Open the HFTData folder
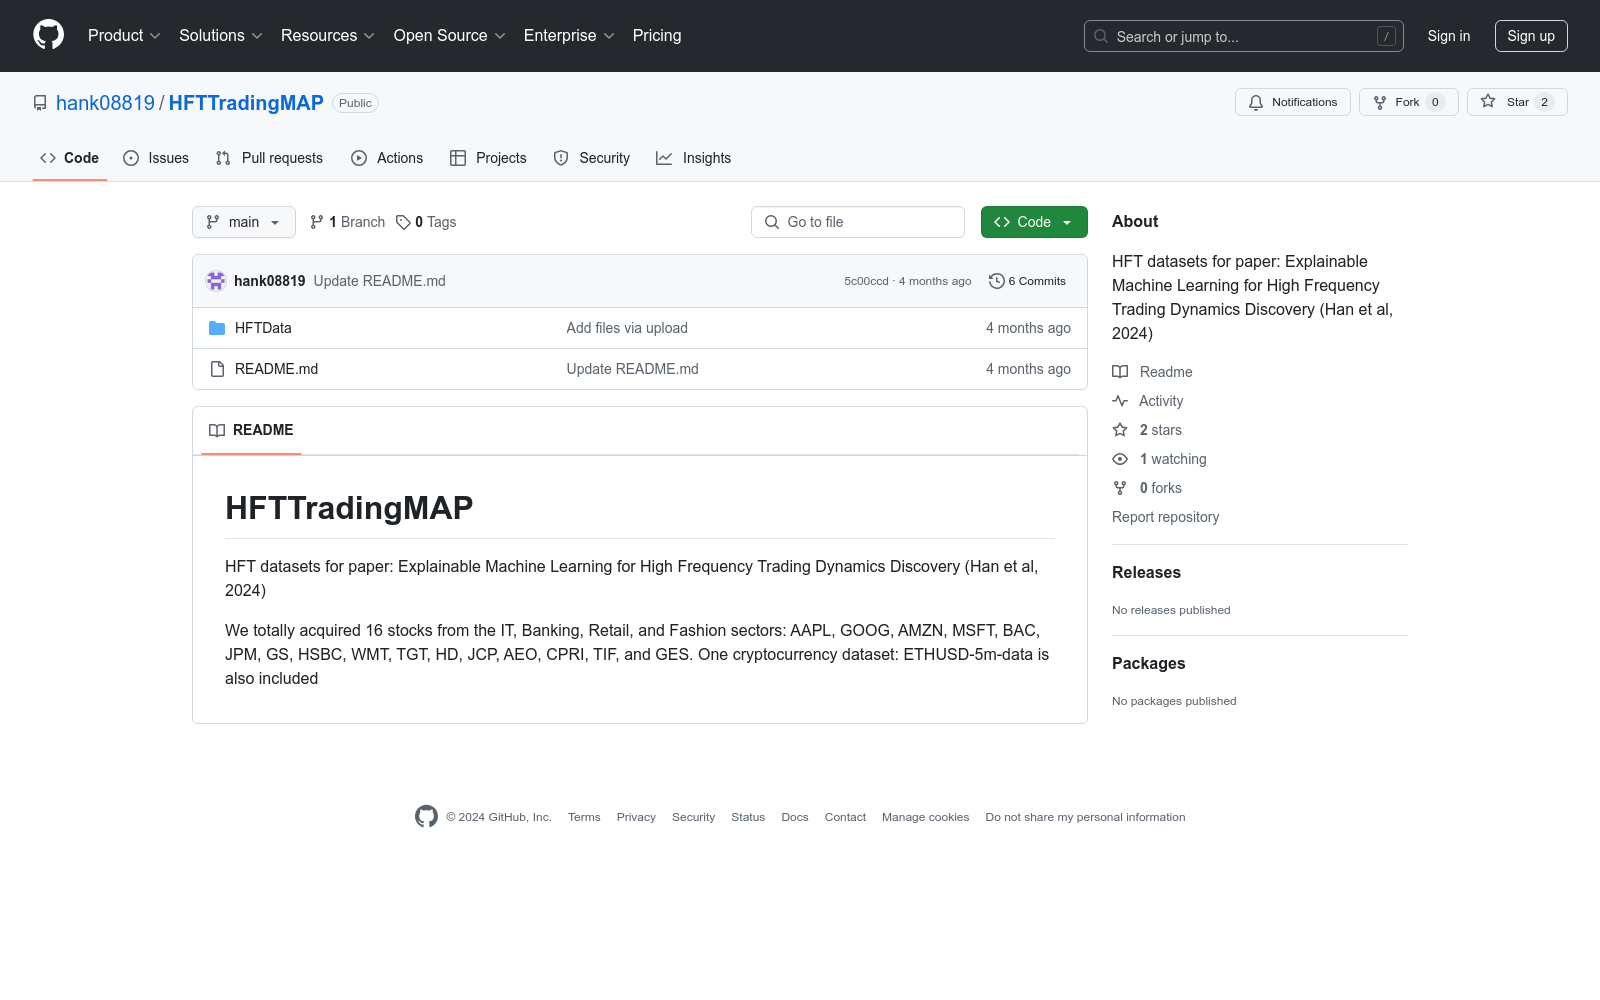Image resolution: width=1600 pixels, height=1000 pixels. pos(263,328)
